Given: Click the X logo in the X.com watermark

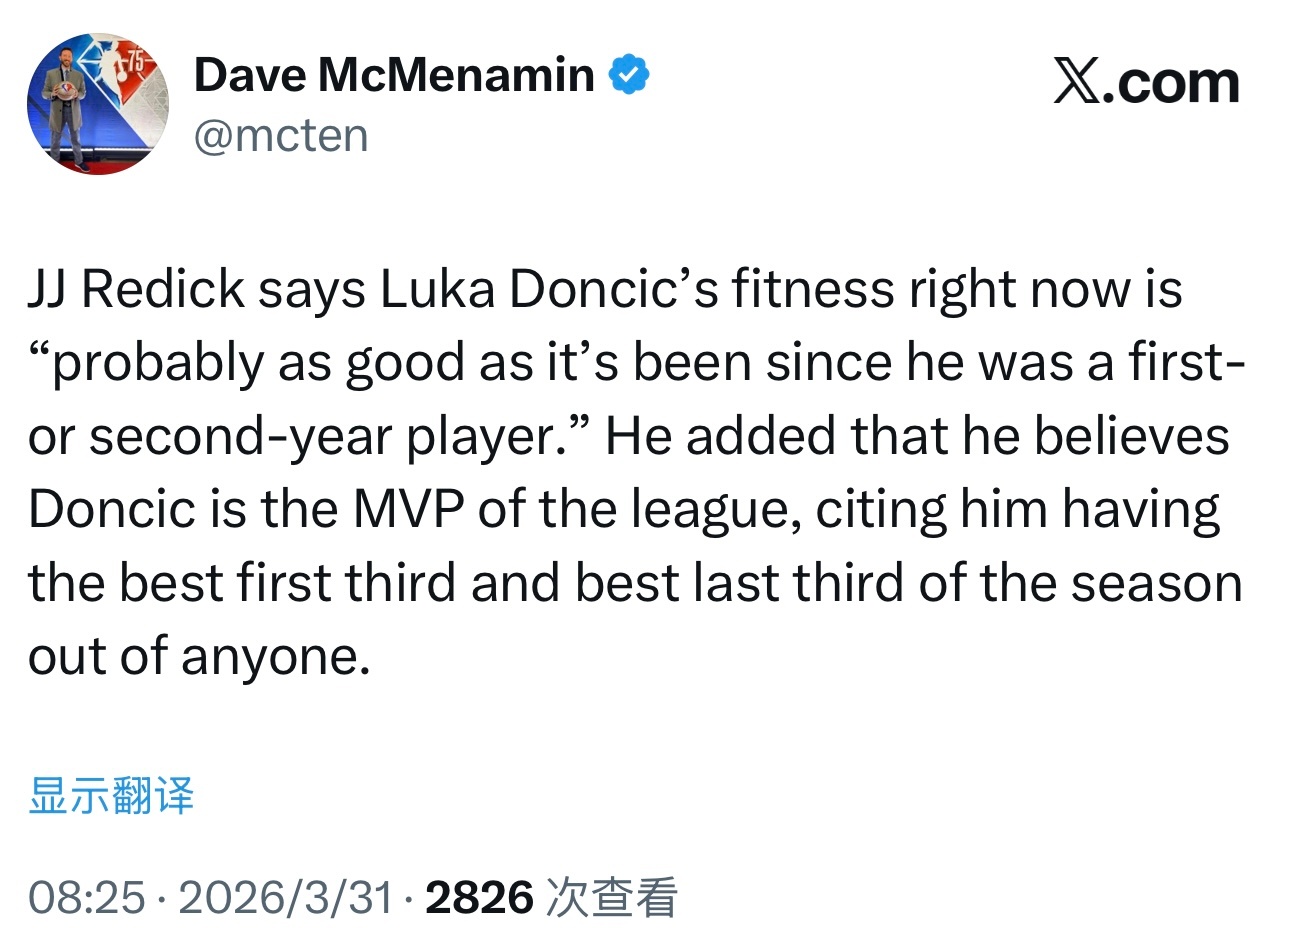Looking at the screenshot, I should point(1076,81).
